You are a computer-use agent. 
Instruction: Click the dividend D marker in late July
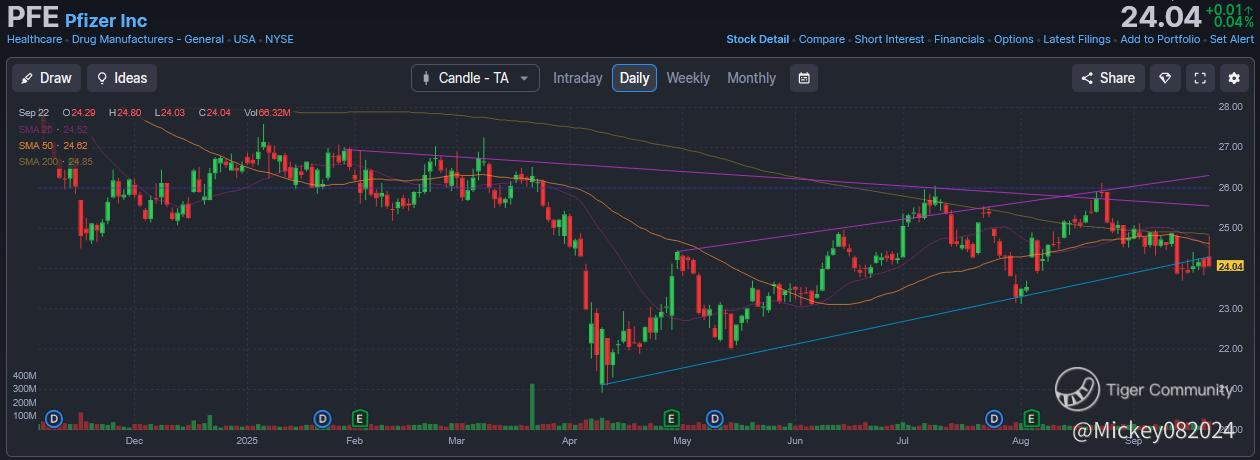pos(994,417)
